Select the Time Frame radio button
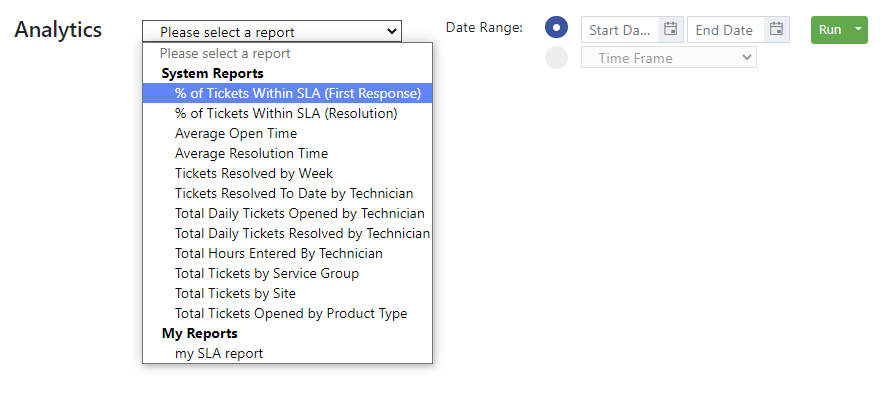 point(556,58)
